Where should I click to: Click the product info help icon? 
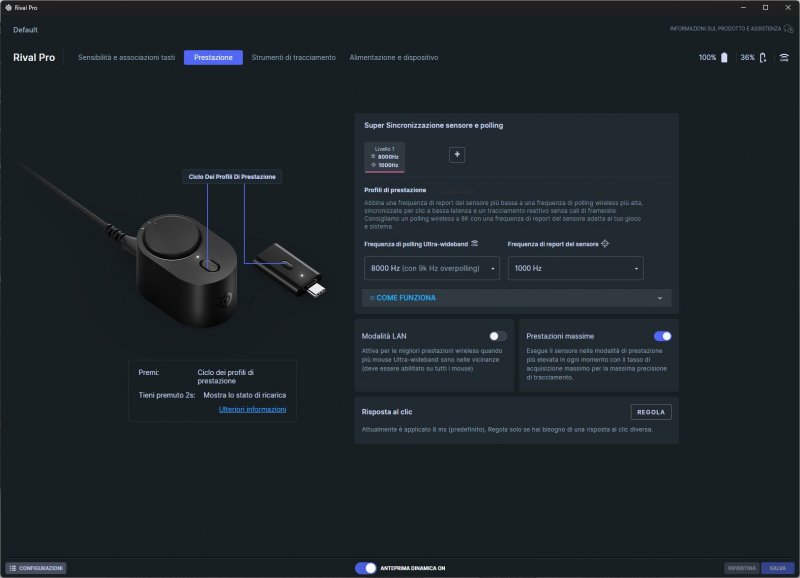pos(788,29)
